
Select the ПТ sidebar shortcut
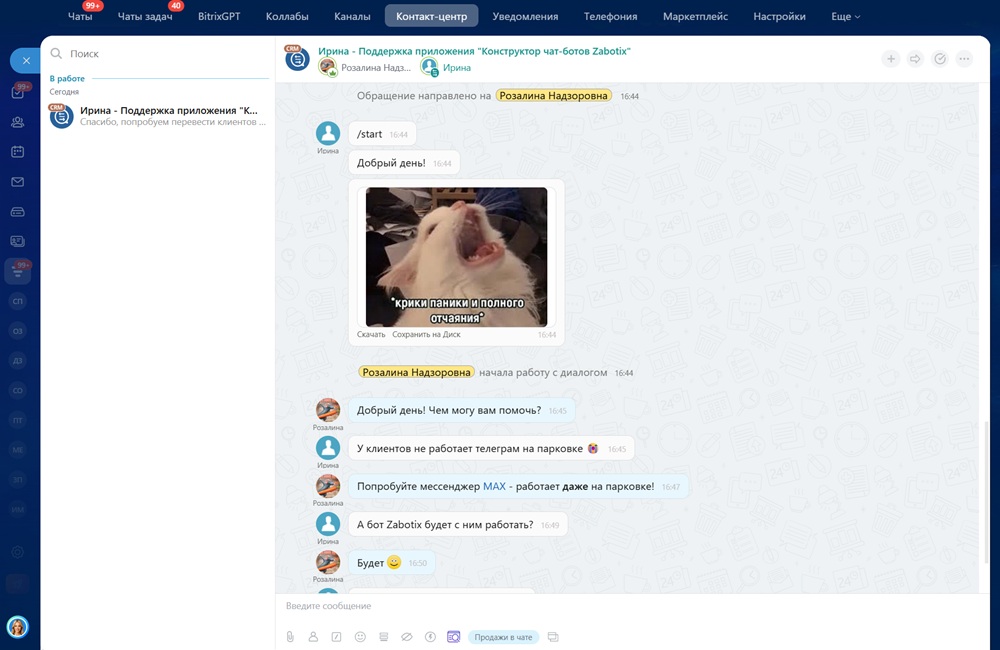[x=18, y=420]
